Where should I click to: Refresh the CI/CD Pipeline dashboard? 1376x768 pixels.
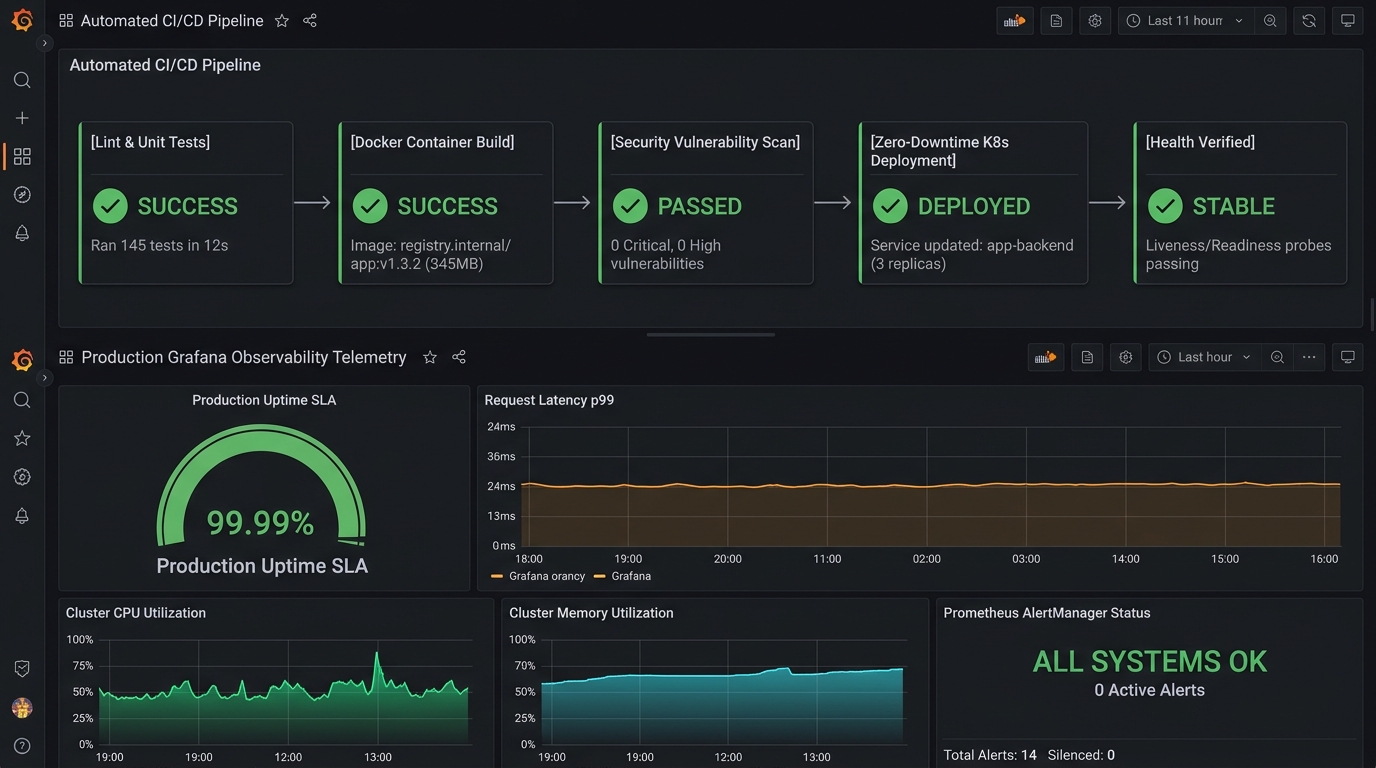click(1309, 21)
